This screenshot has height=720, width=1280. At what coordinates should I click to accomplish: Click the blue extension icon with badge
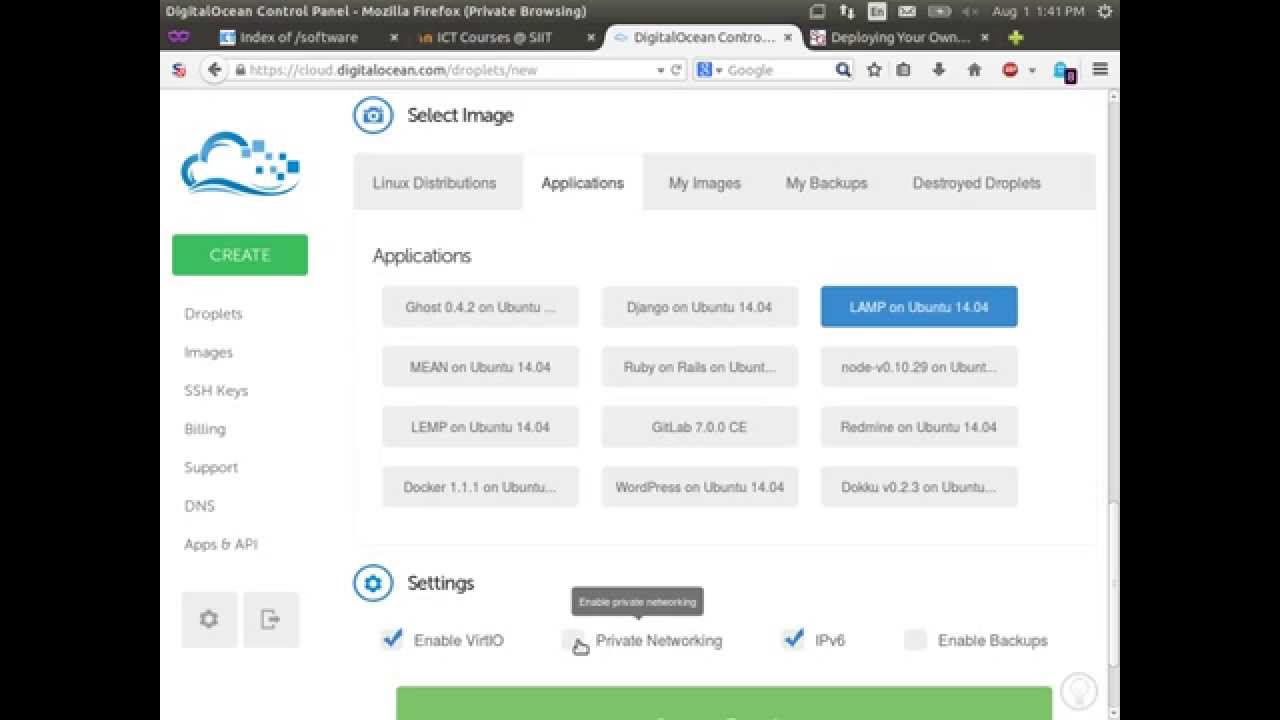click(1064, 71)
